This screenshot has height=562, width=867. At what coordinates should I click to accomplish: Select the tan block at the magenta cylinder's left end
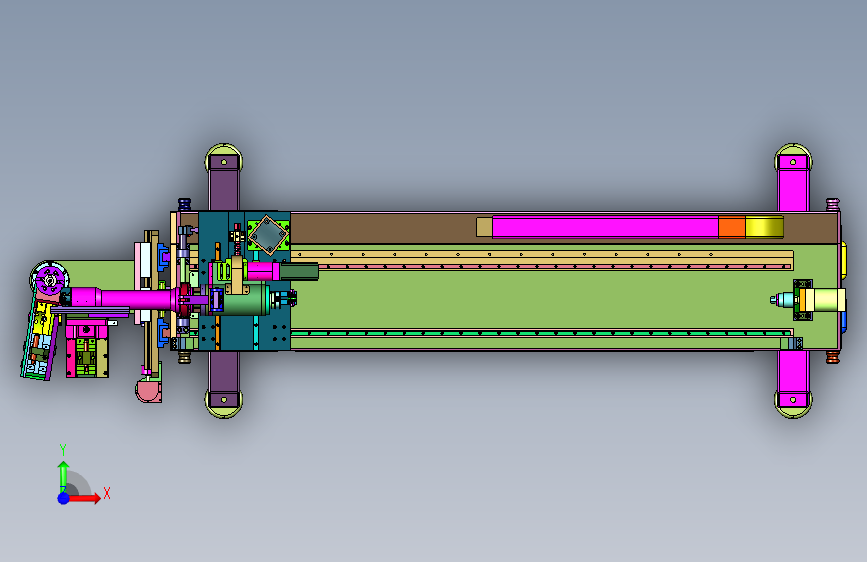point(484,227)
